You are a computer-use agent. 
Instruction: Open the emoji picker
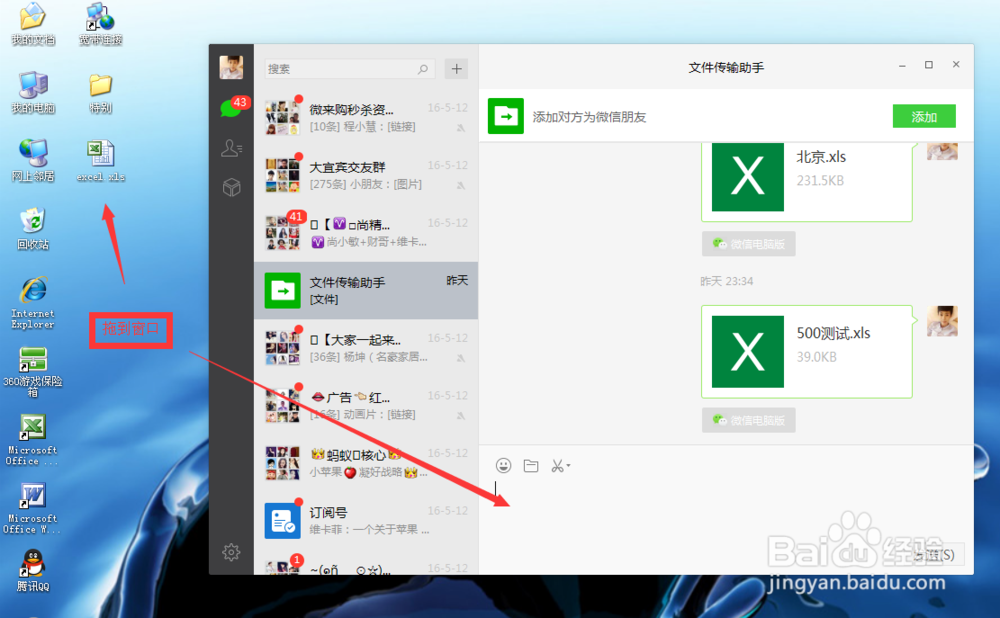click(x=503, y=466)
